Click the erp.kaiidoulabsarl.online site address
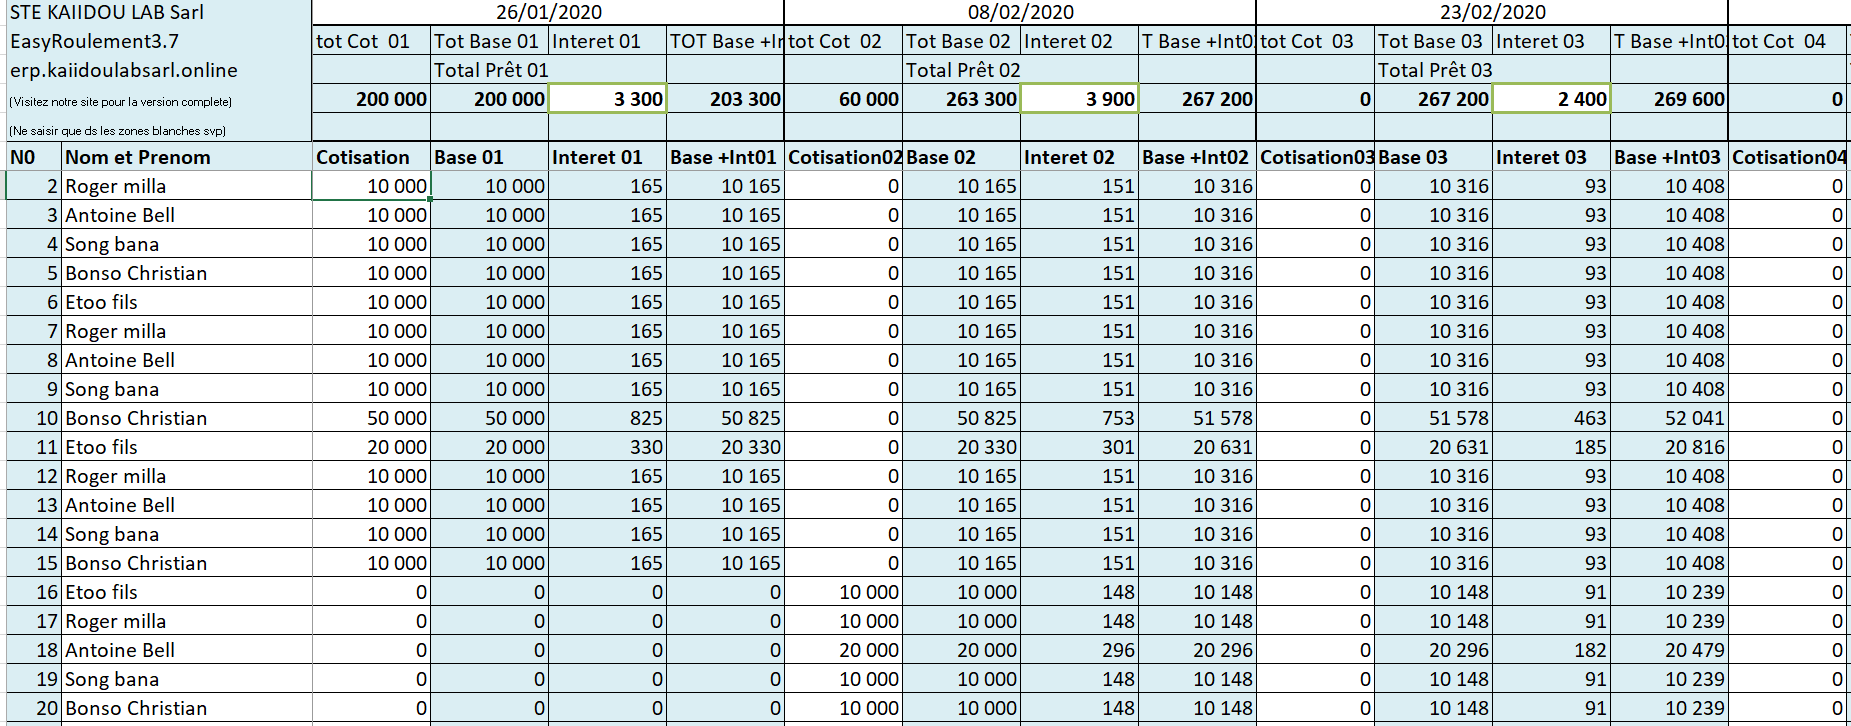The image size is (1851, 726). coord(124,70)
